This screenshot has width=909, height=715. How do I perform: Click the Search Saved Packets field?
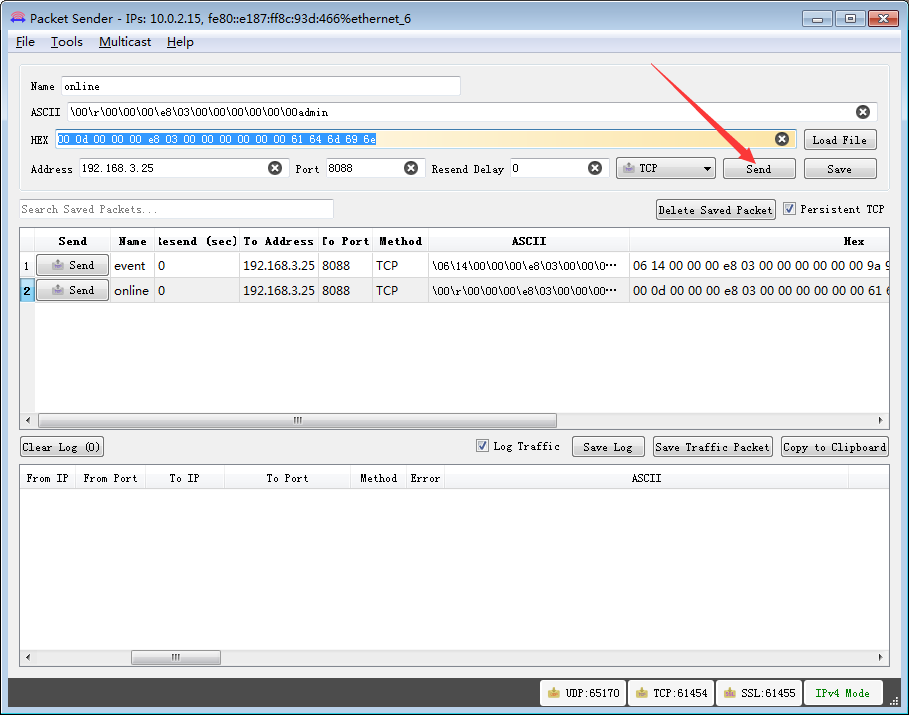(x=176, y=209)
